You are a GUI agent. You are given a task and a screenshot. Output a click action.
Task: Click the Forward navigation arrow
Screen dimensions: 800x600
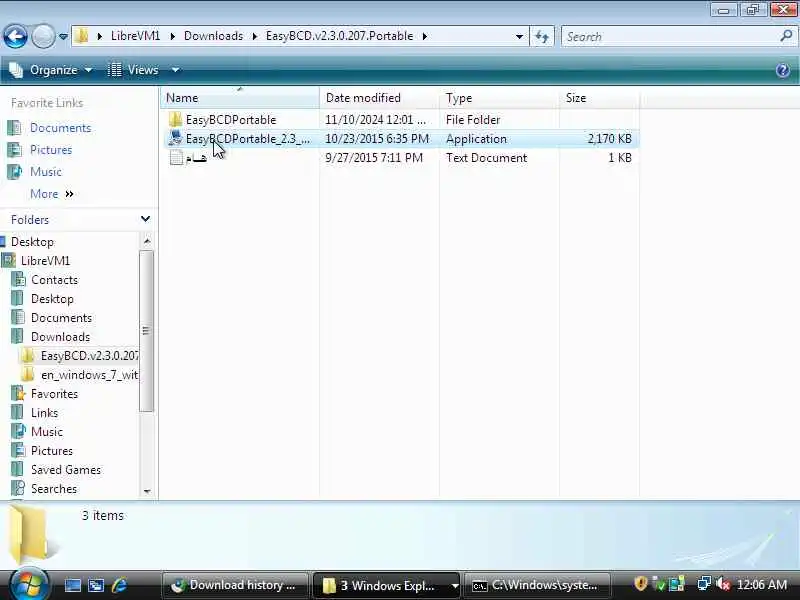pyautogui.click(x=43, y=36)
